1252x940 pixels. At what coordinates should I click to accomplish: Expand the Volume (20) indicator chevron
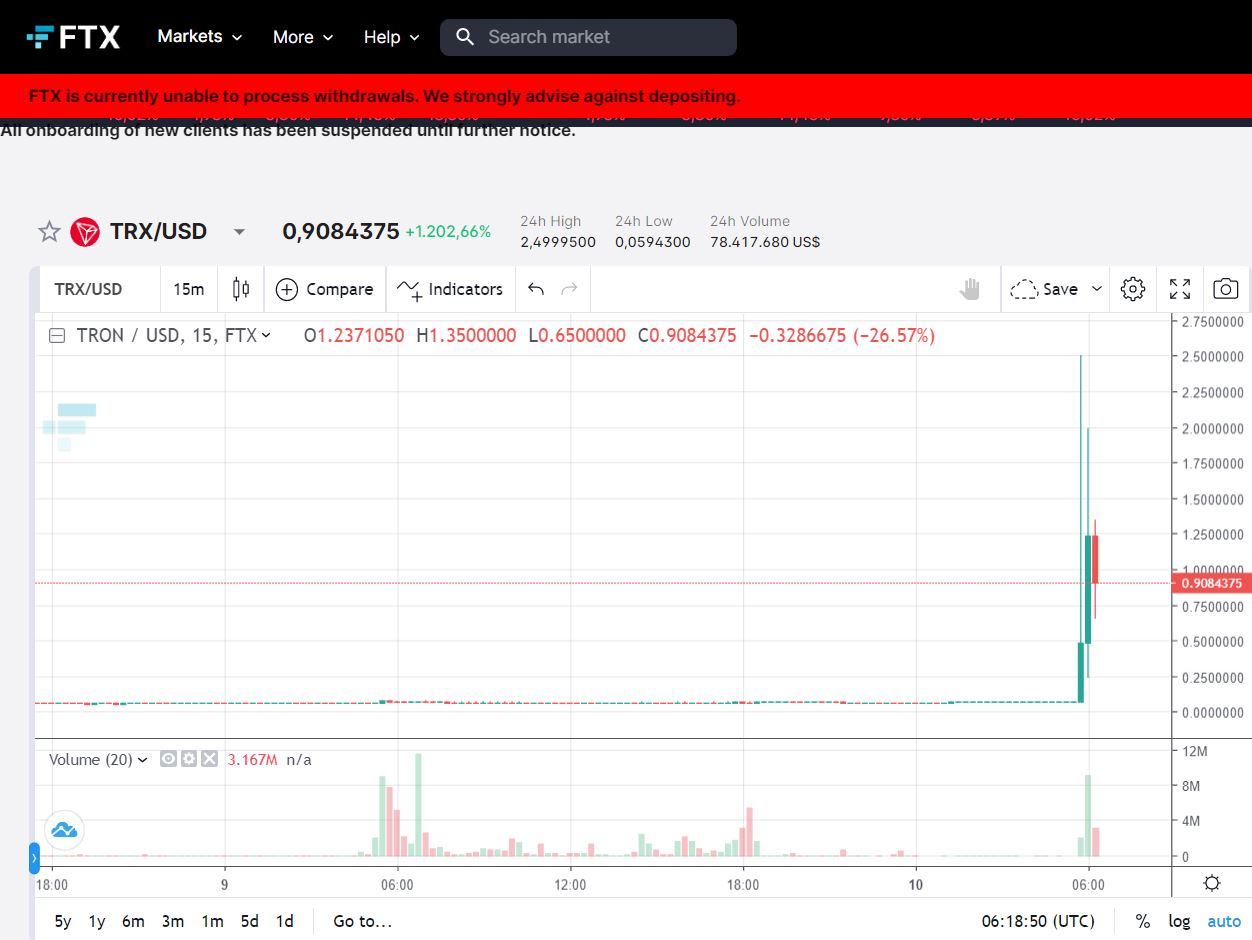(x=142, y=760)
